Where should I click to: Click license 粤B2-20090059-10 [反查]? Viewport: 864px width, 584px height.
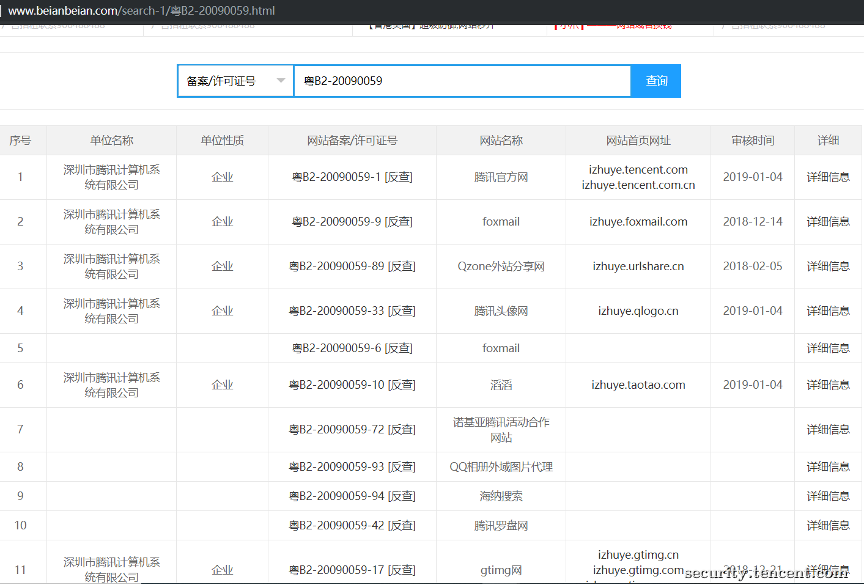(x=352, y=385)
